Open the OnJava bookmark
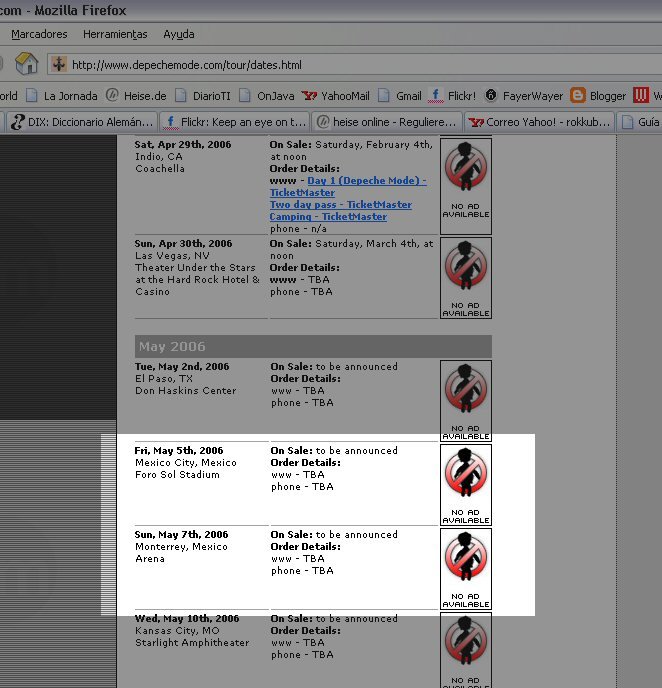This screenshot has width=662, height=688. pos(267,96)
